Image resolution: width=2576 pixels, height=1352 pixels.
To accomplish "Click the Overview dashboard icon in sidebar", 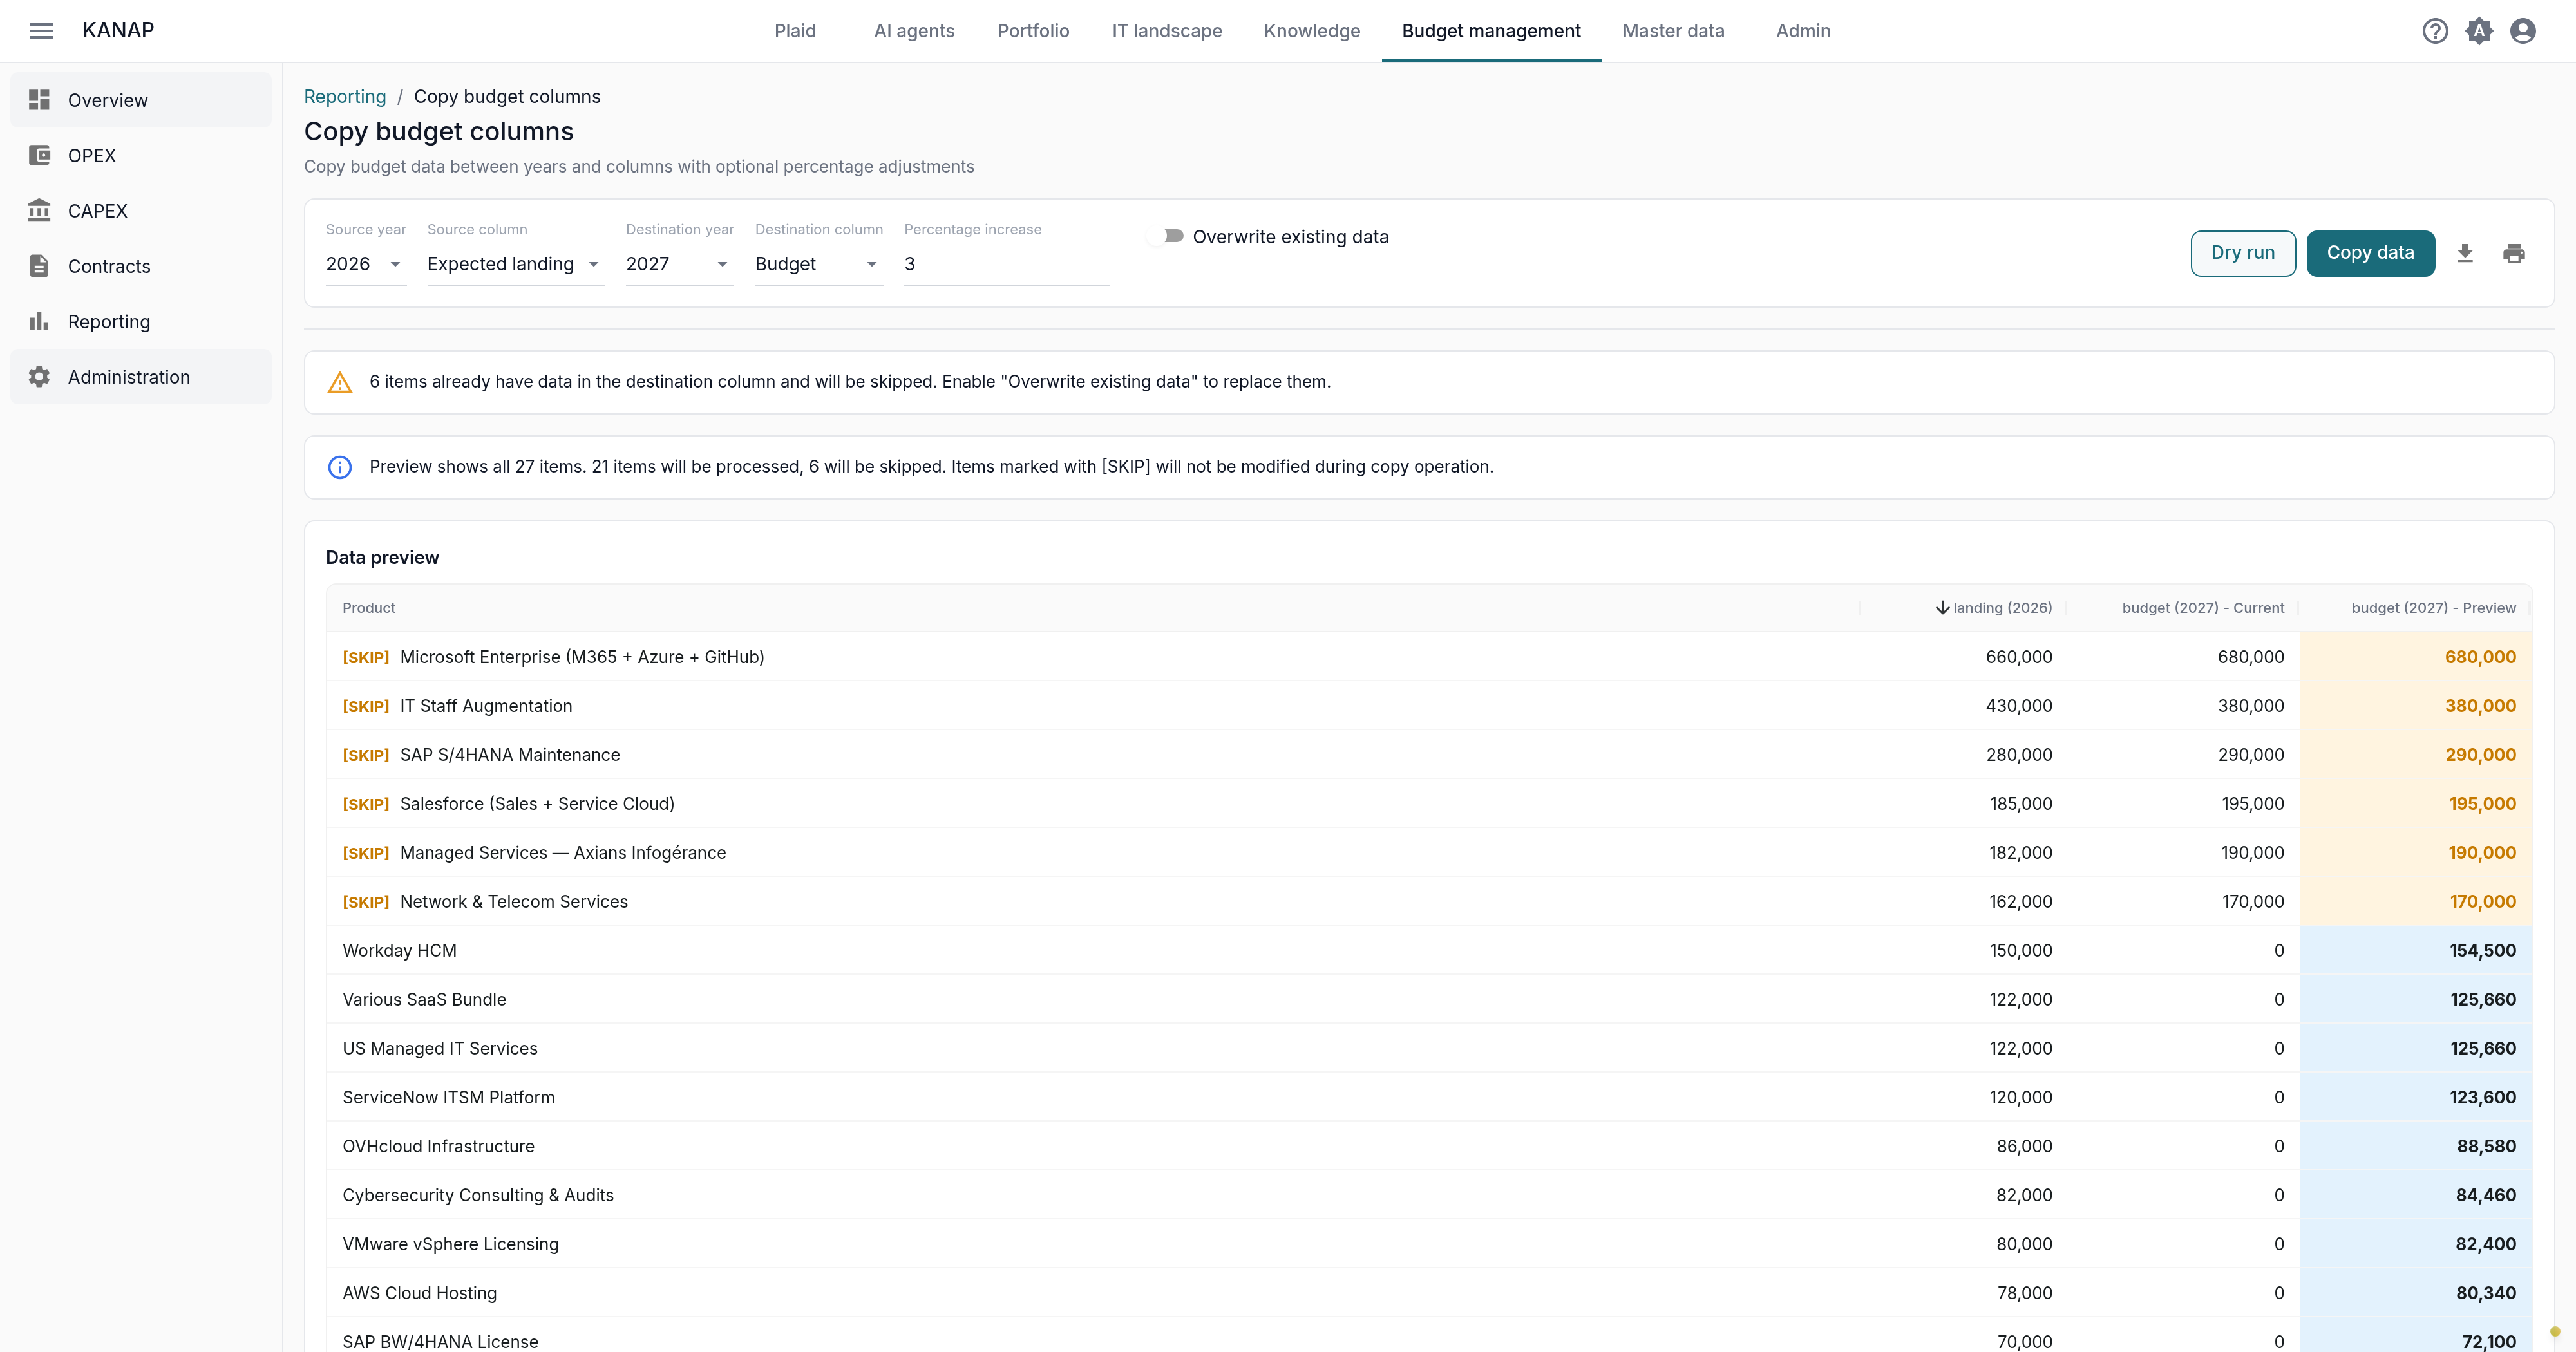I will tap(39, 100).
